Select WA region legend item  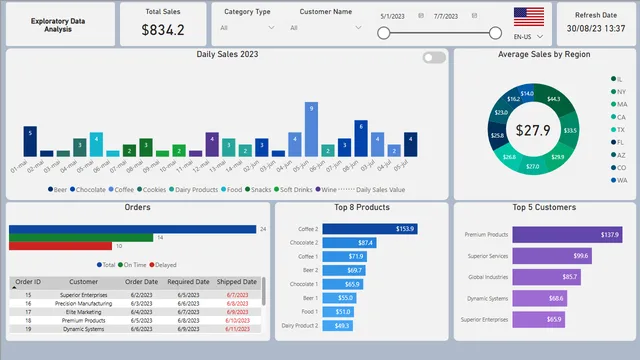[619, 180]
